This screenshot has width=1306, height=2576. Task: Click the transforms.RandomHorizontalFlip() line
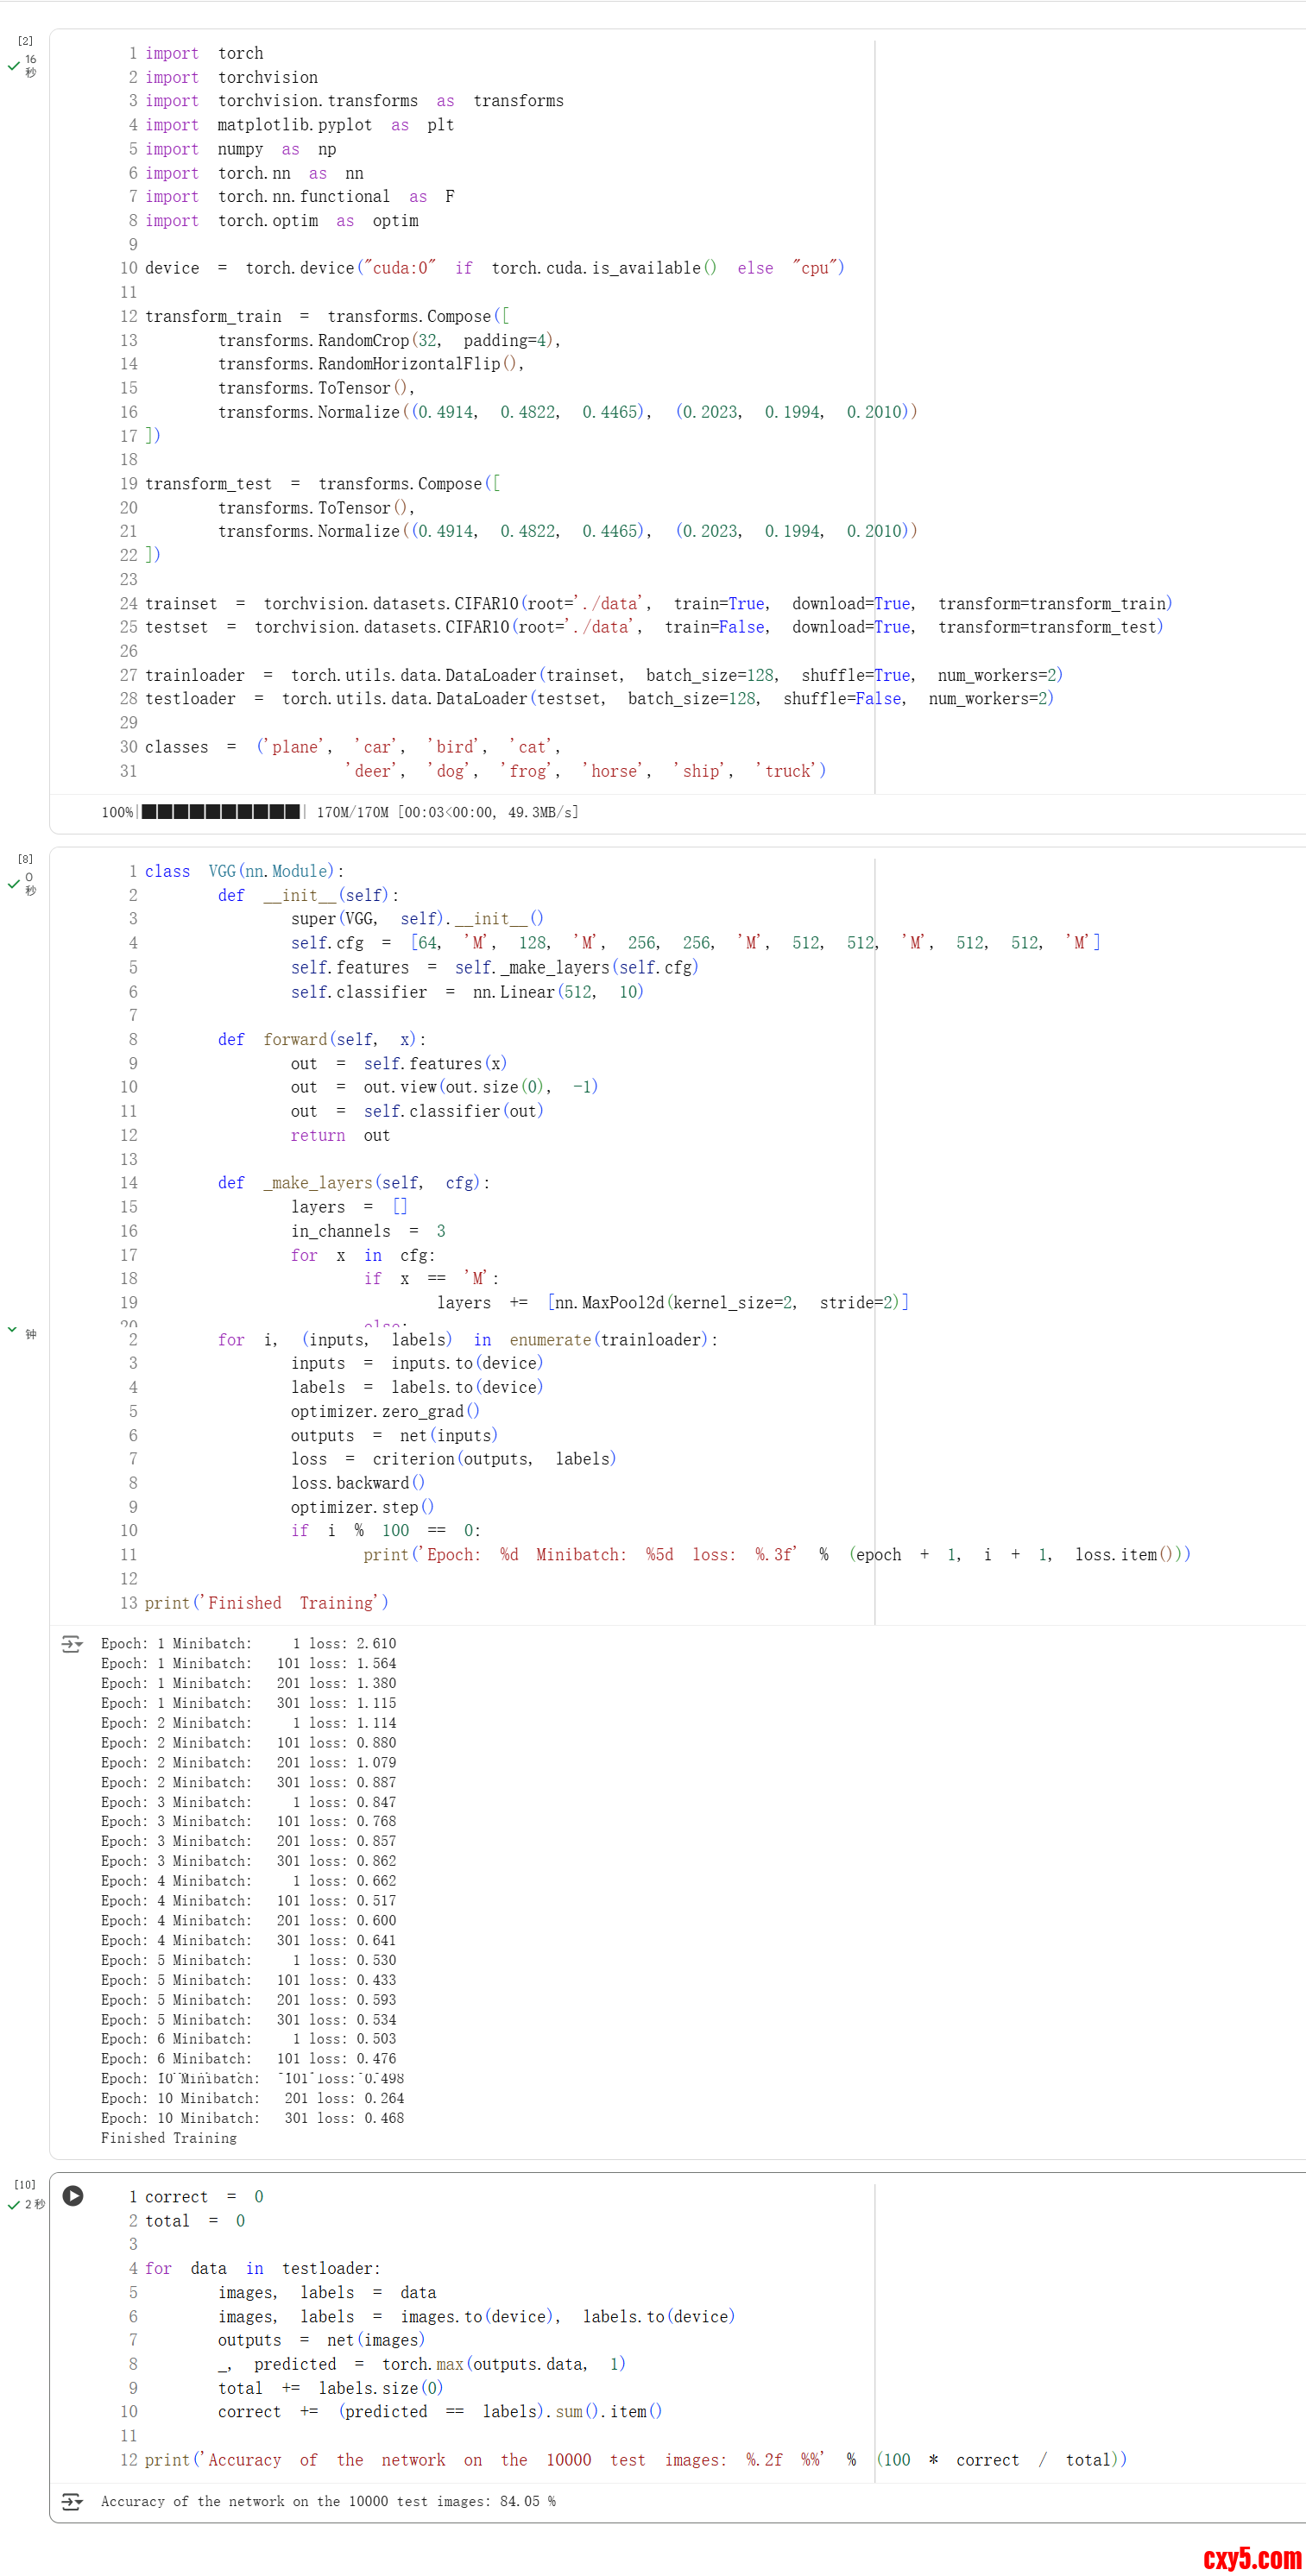(x=371, y=364)
